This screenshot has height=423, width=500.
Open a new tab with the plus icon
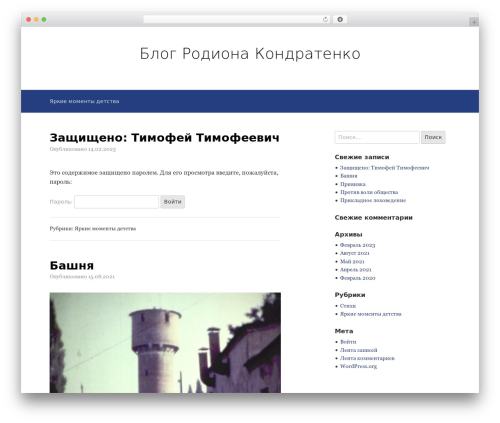[474, 22]
